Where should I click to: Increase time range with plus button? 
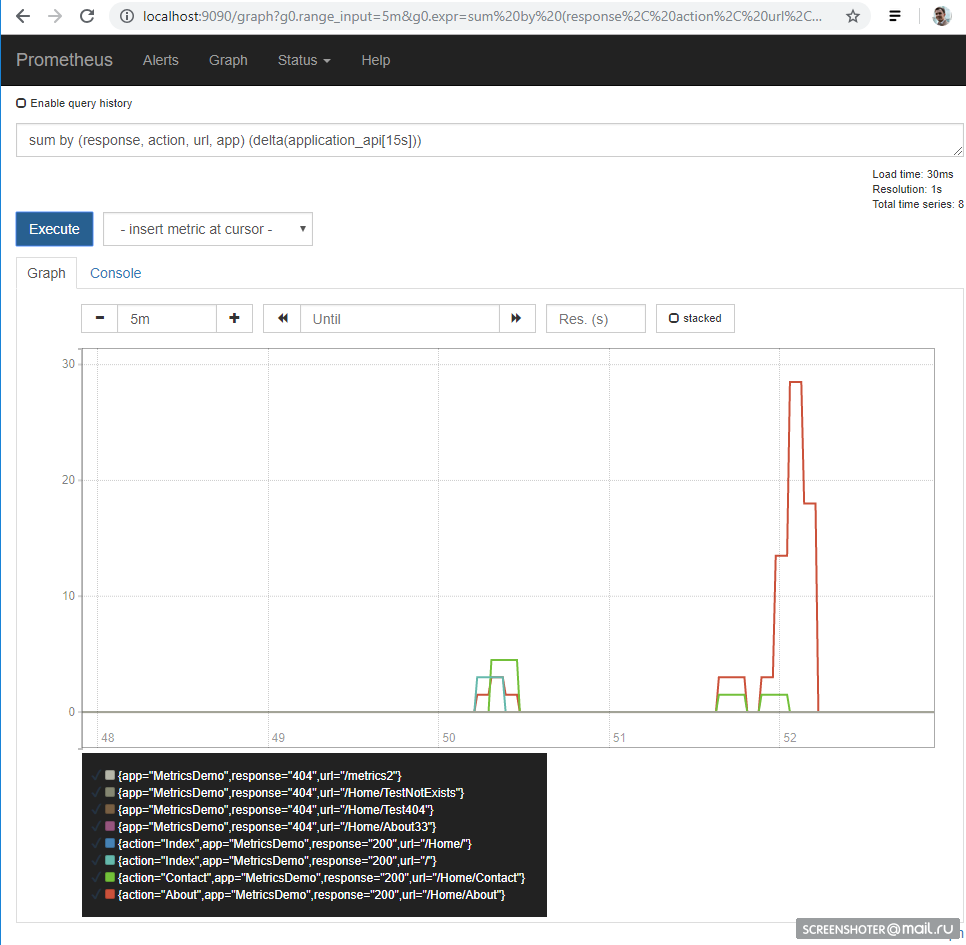click(234, 318)
